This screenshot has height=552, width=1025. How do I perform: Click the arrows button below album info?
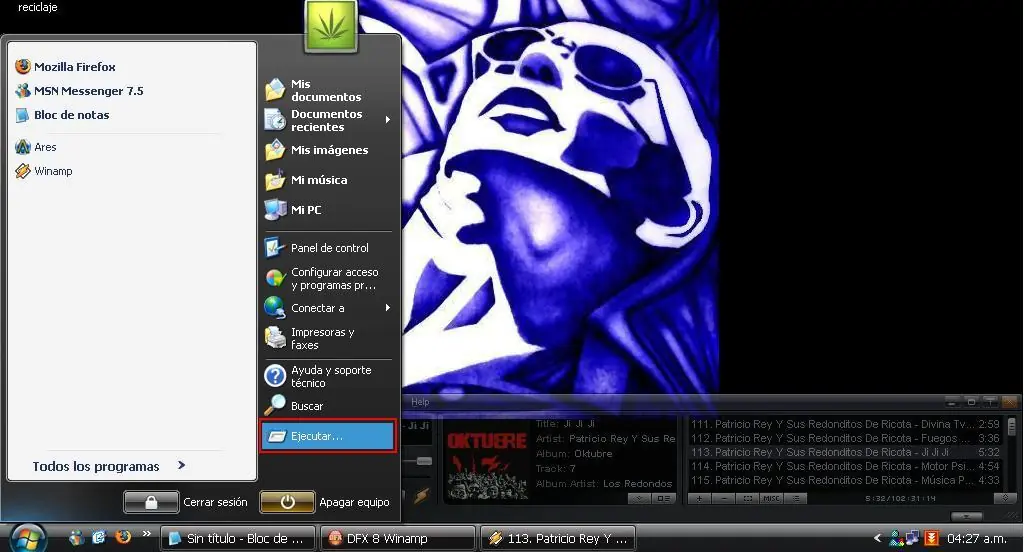click(x=639, y=498)
